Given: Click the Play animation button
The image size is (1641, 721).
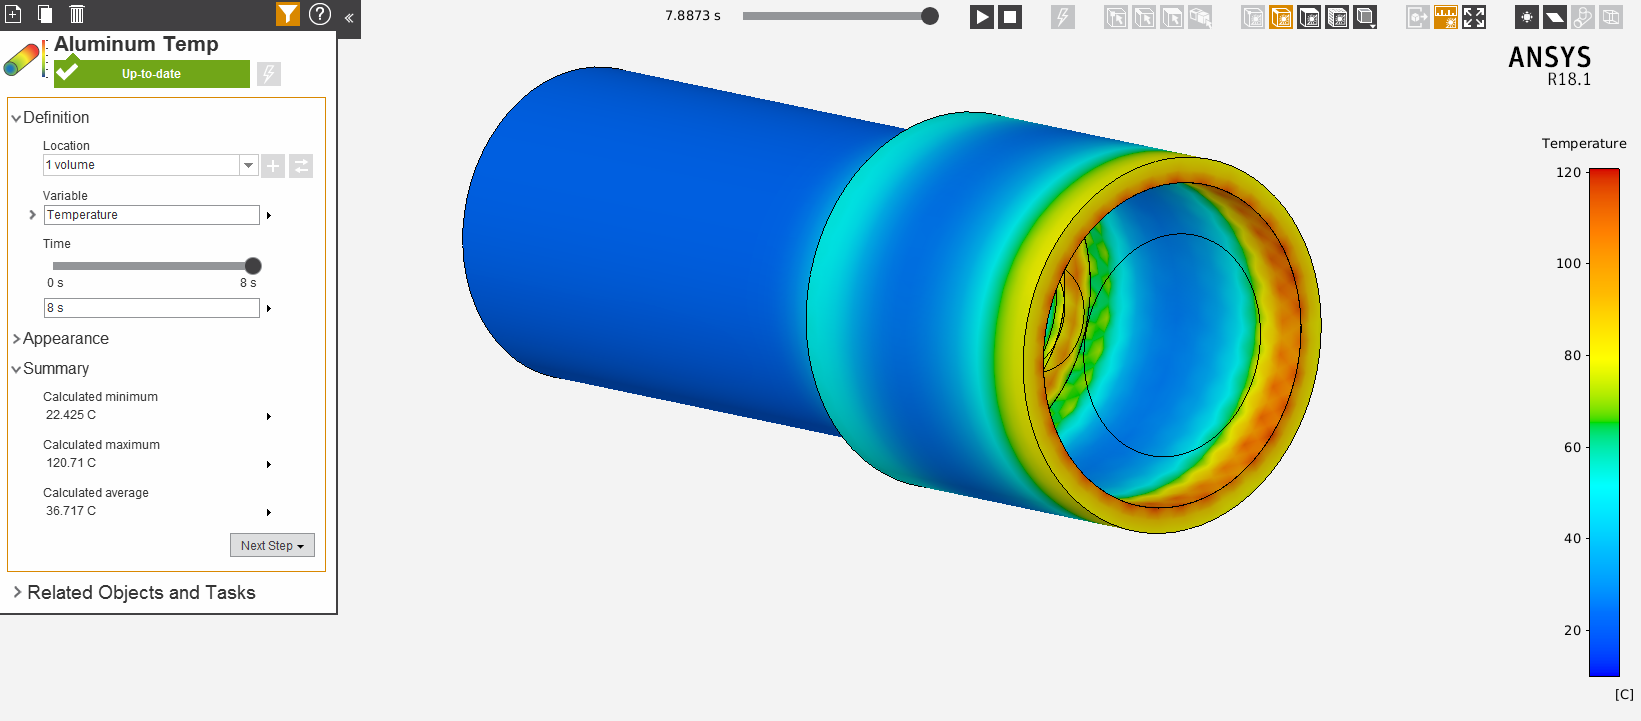Looking at the screenshot, I should [x=982, y=17].
